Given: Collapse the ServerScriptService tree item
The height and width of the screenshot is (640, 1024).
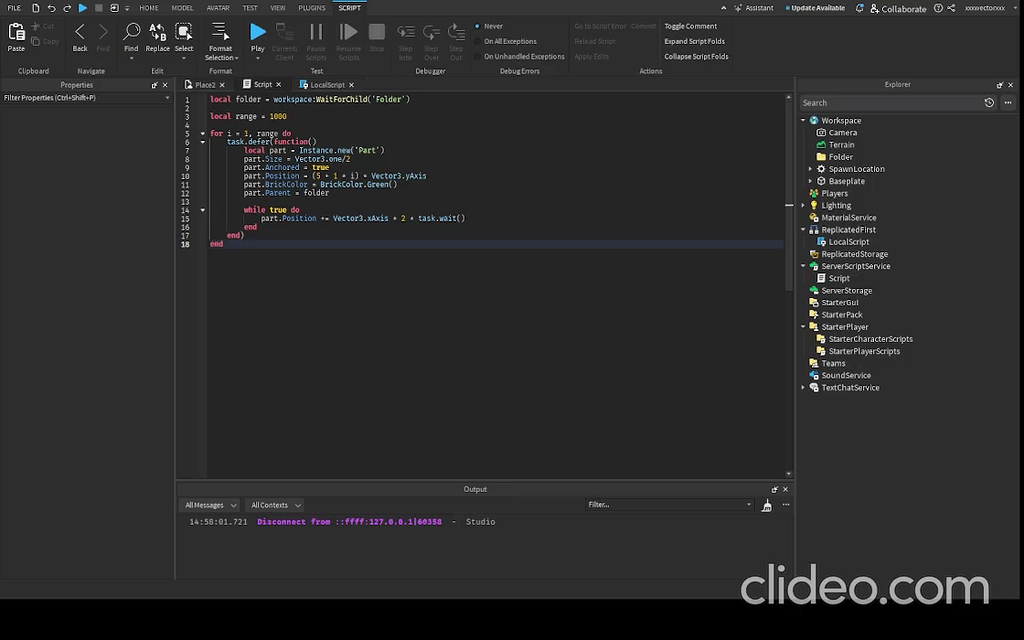Looking at the screenshot, I should pos(805,266).
